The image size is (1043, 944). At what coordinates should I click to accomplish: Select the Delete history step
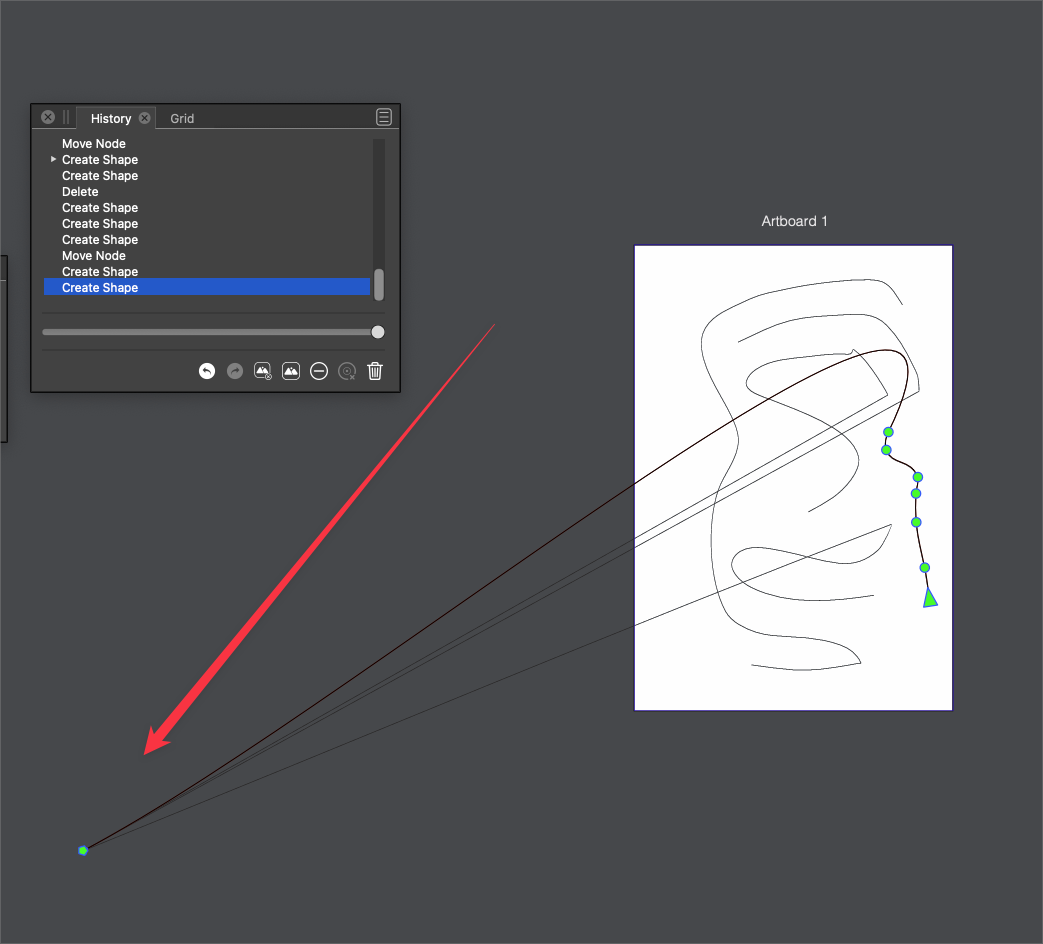coord(80,192)
